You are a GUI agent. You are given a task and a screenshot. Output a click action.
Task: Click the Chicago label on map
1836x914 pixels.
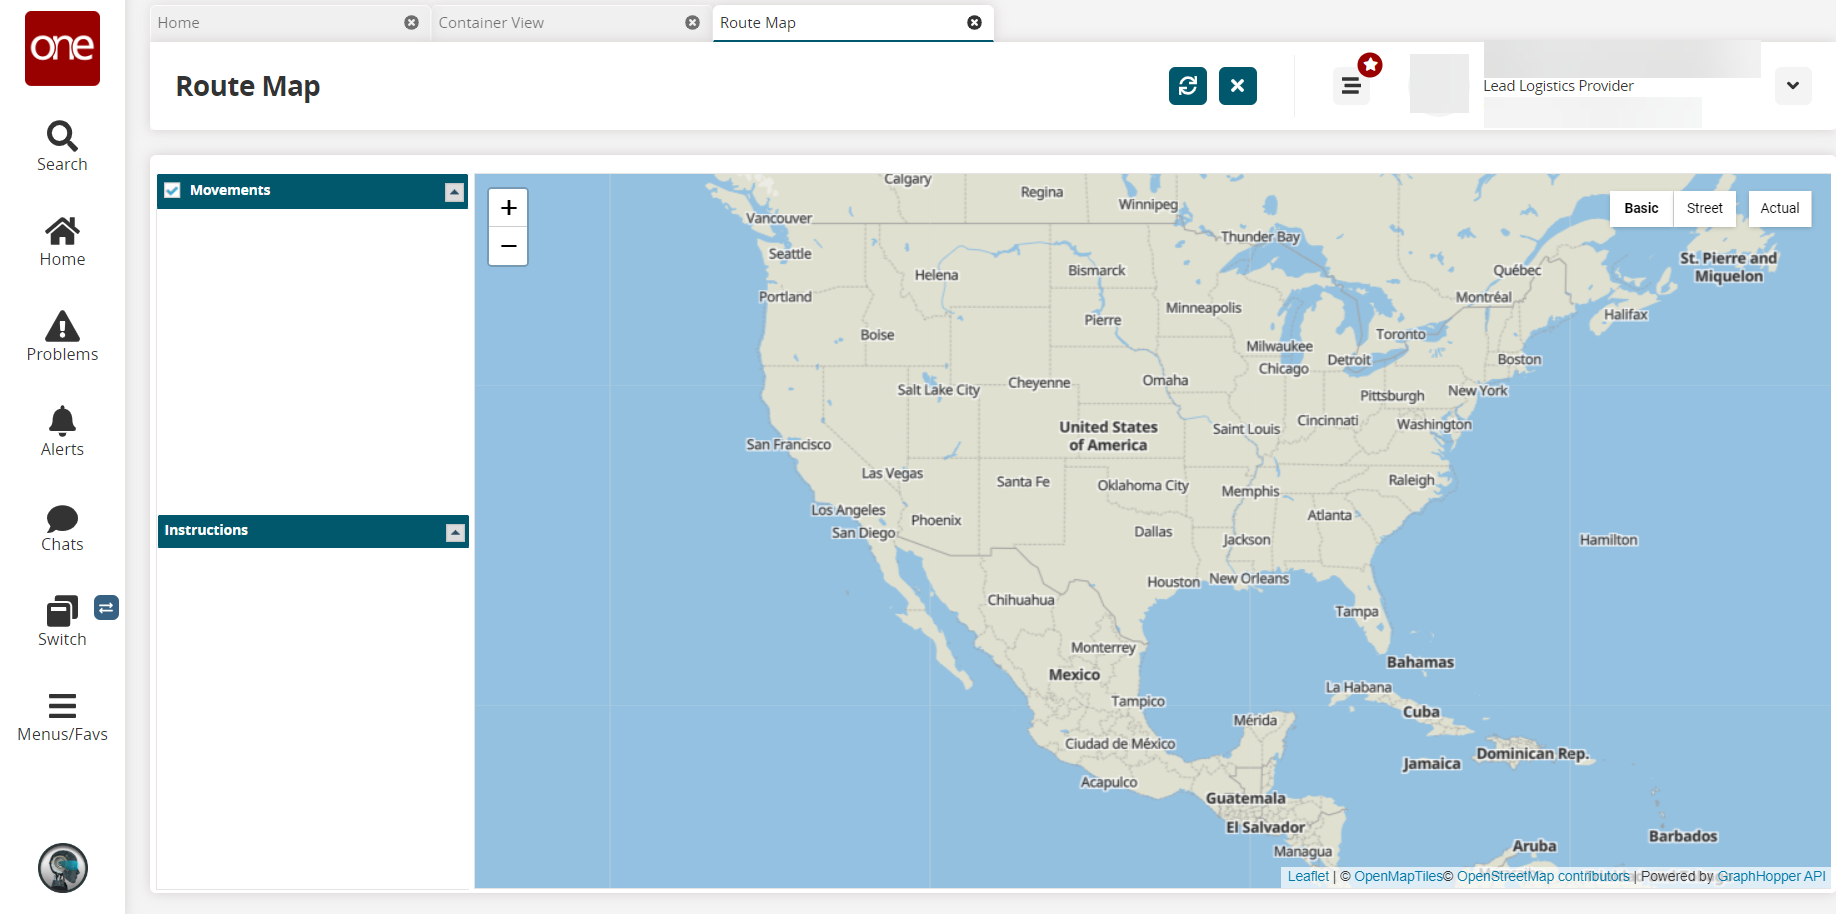tap(1284, 369)
